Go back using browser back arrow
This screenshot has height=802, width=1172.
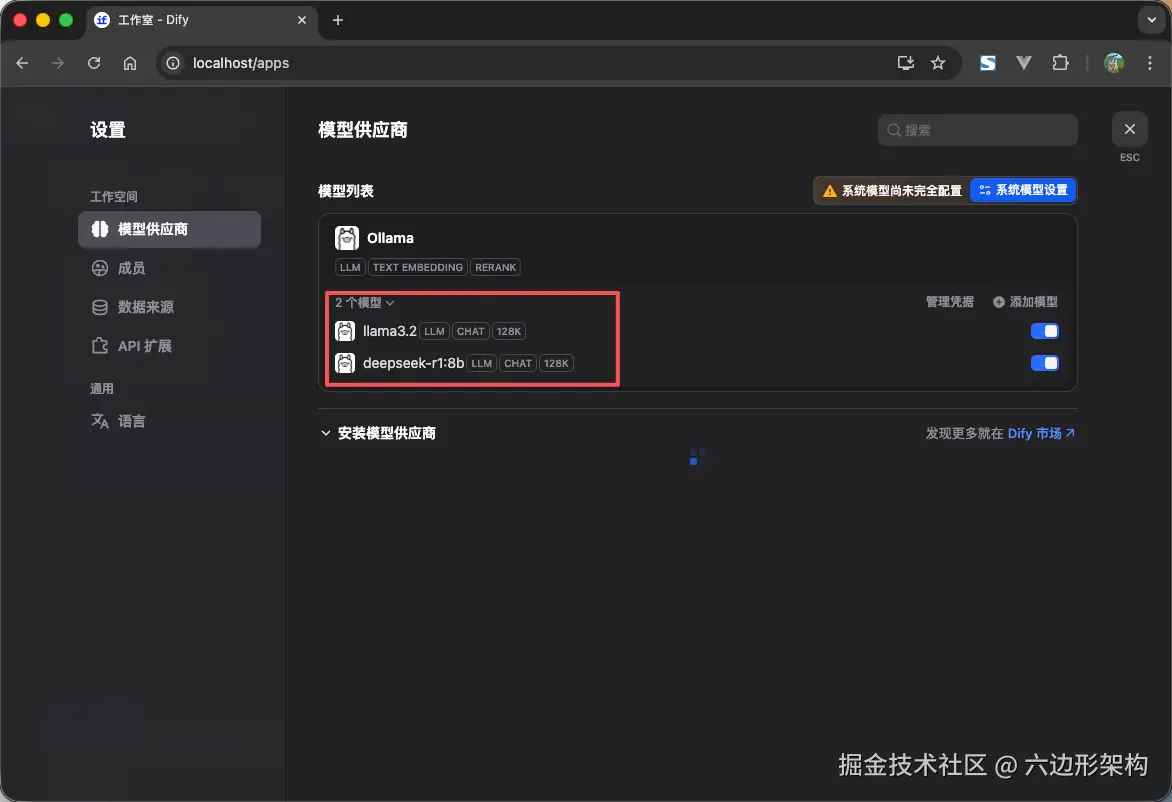pyautogui.click(x=22, y=64)
